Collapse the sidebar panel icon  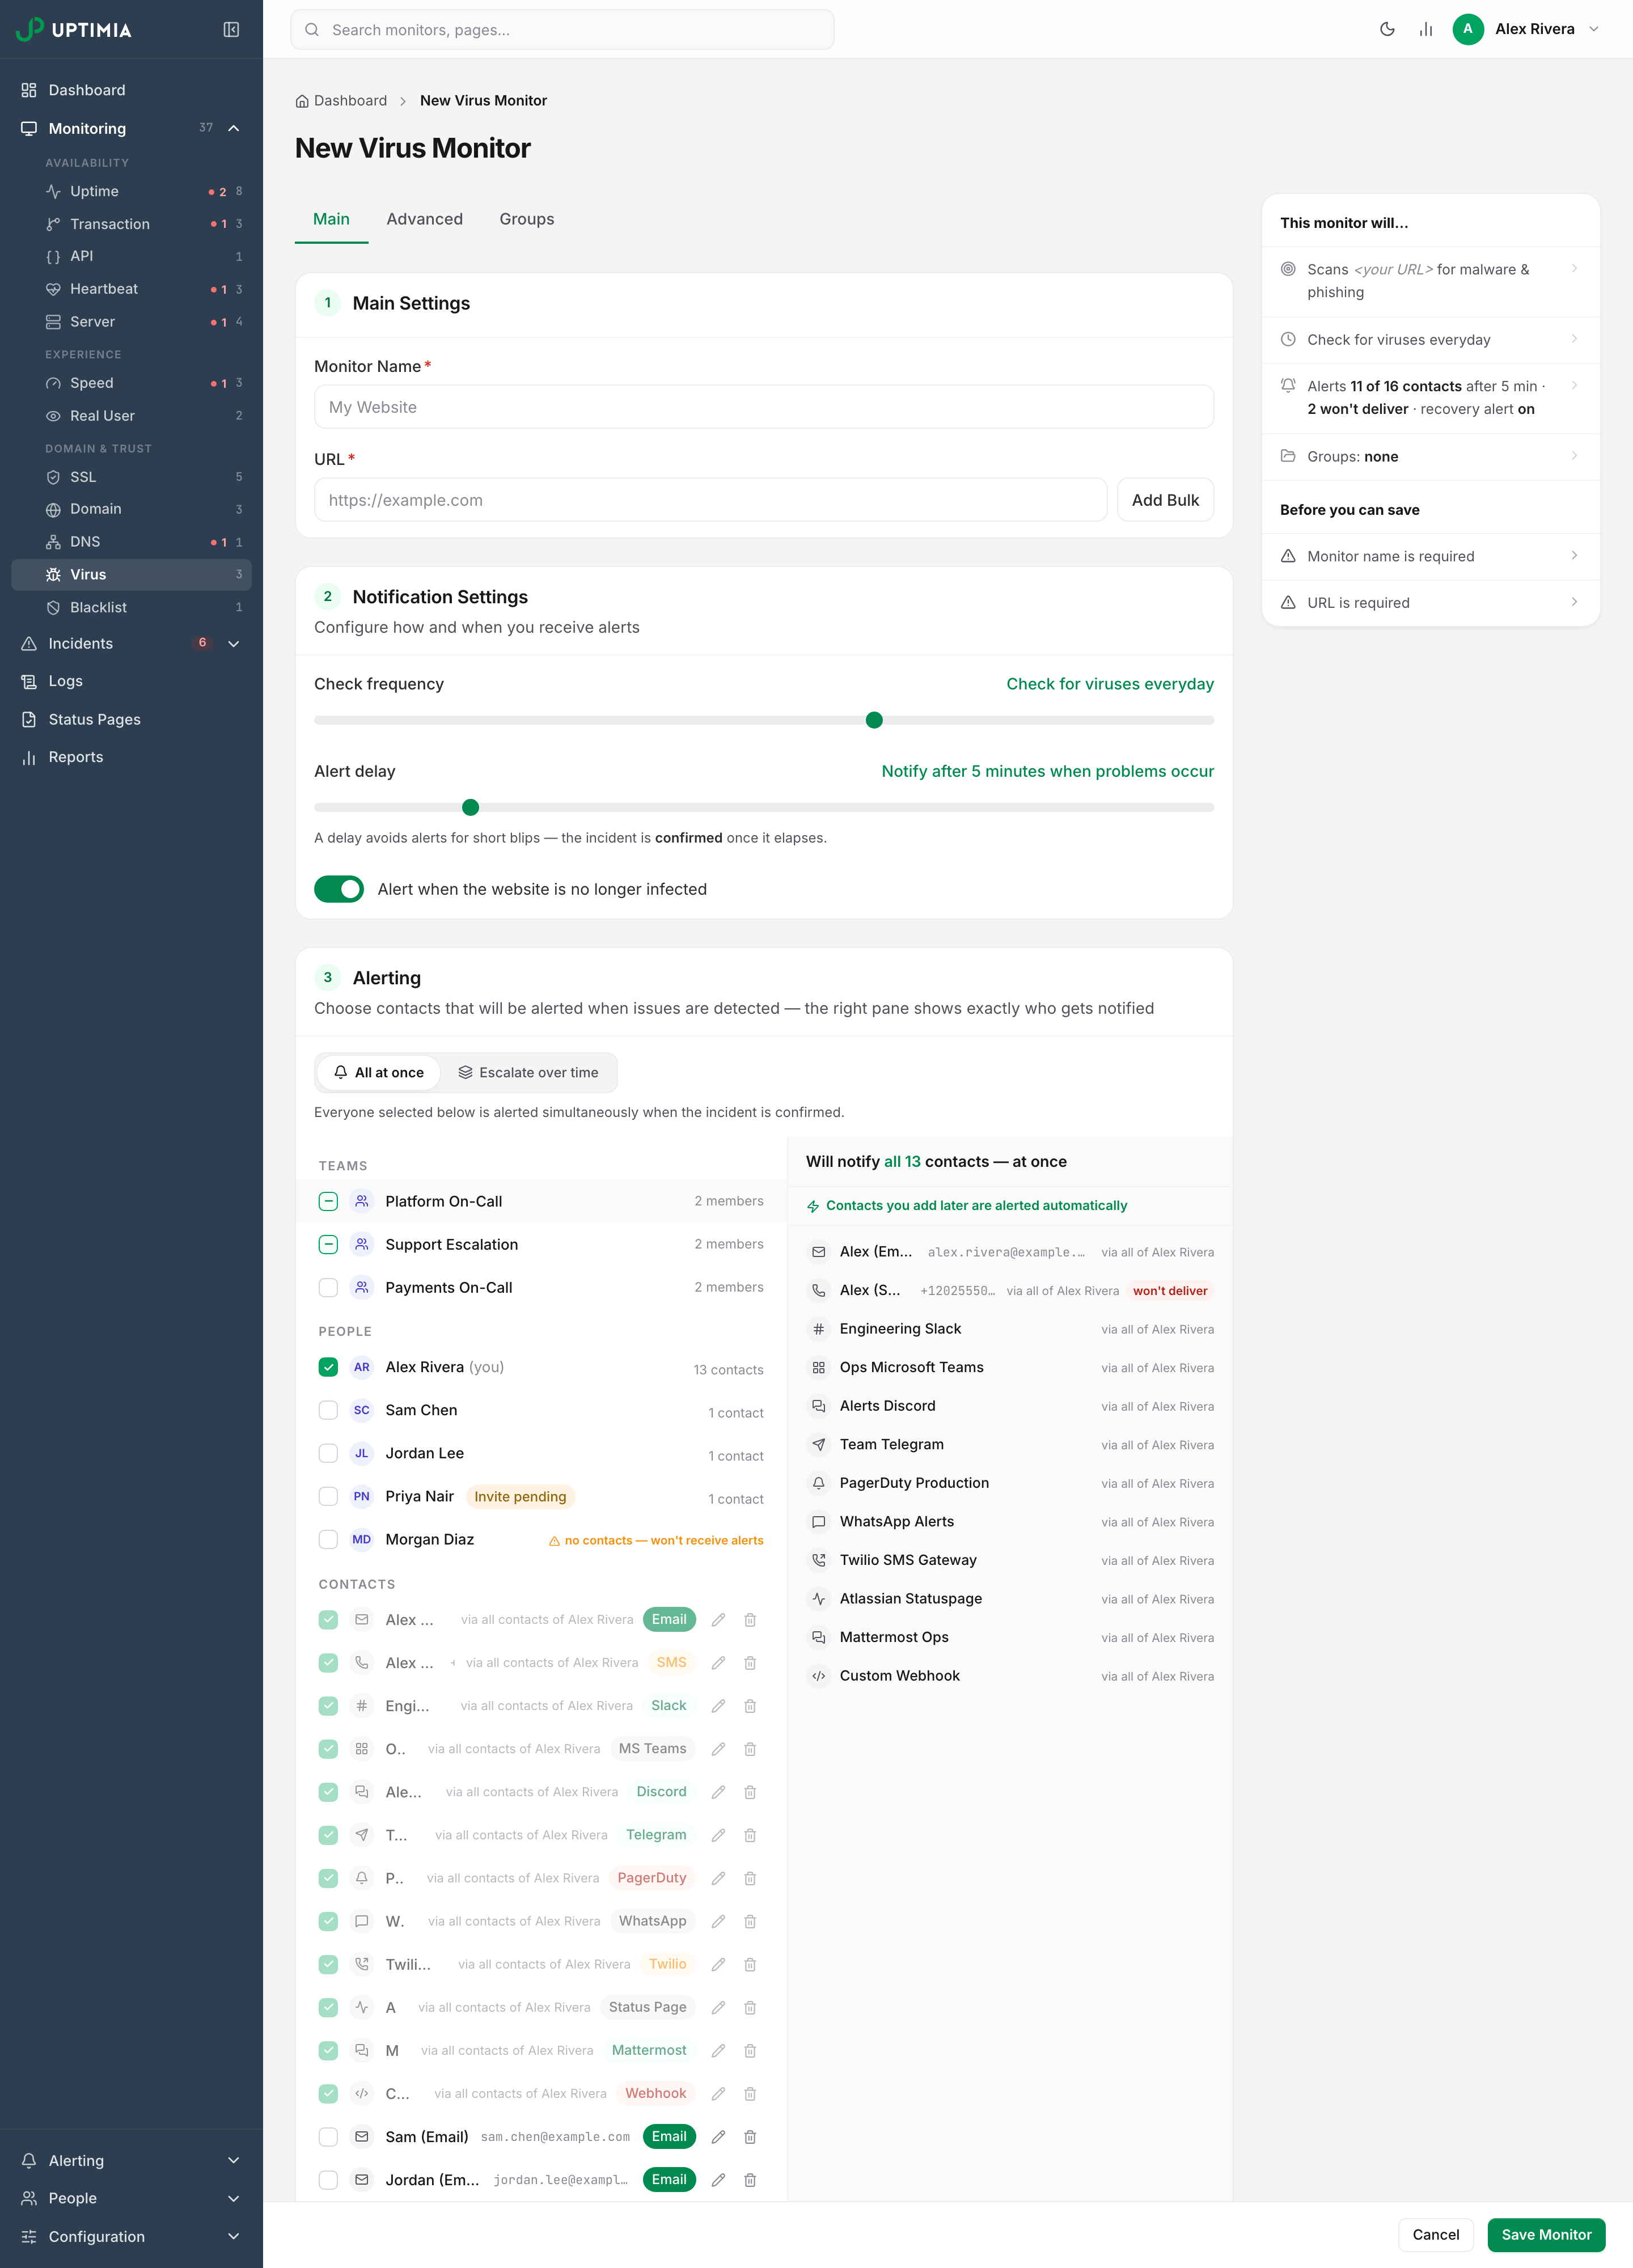click(x=231, y=30)
